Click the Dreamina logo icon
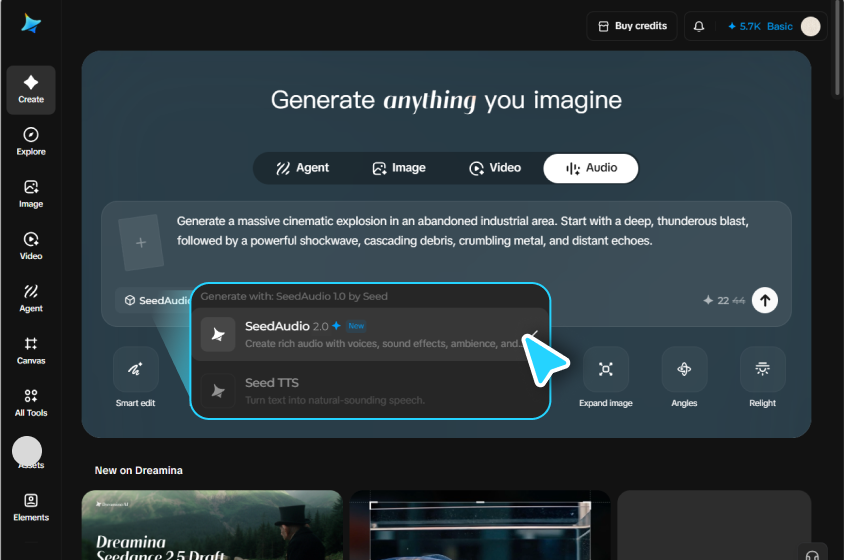The width and height of the screenshot is (844, 560). [31, 23]
